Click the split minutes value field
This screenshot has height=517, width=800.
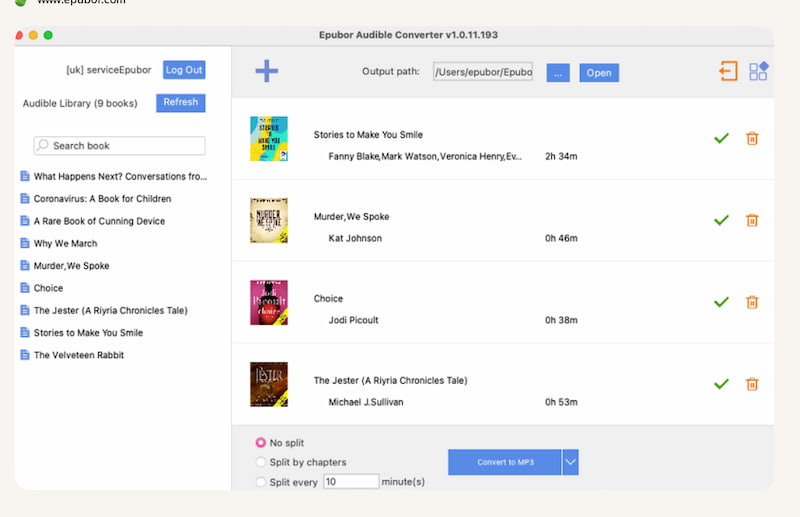[x=351, y=481]
